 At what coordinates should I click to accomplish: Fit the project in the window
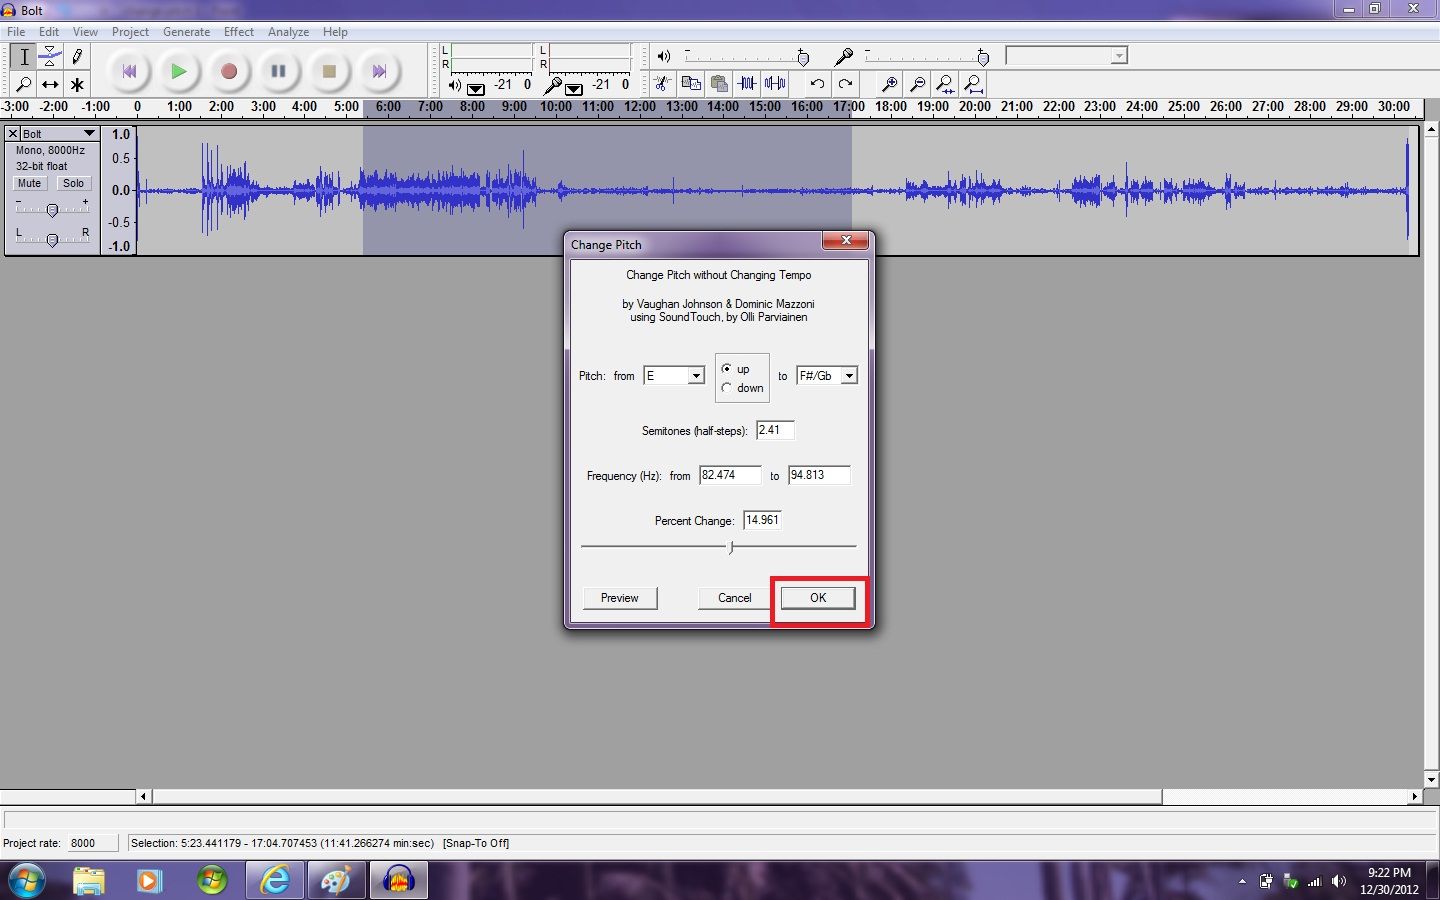coord(973,84)
